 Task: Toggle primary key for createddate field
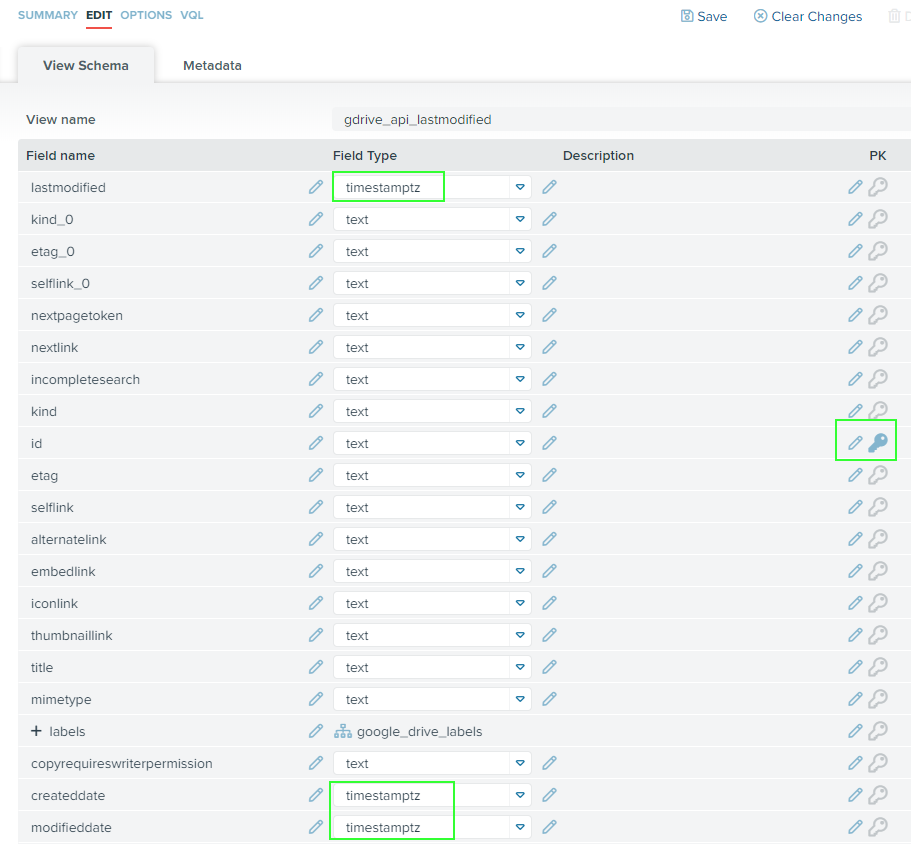(878, 795)
